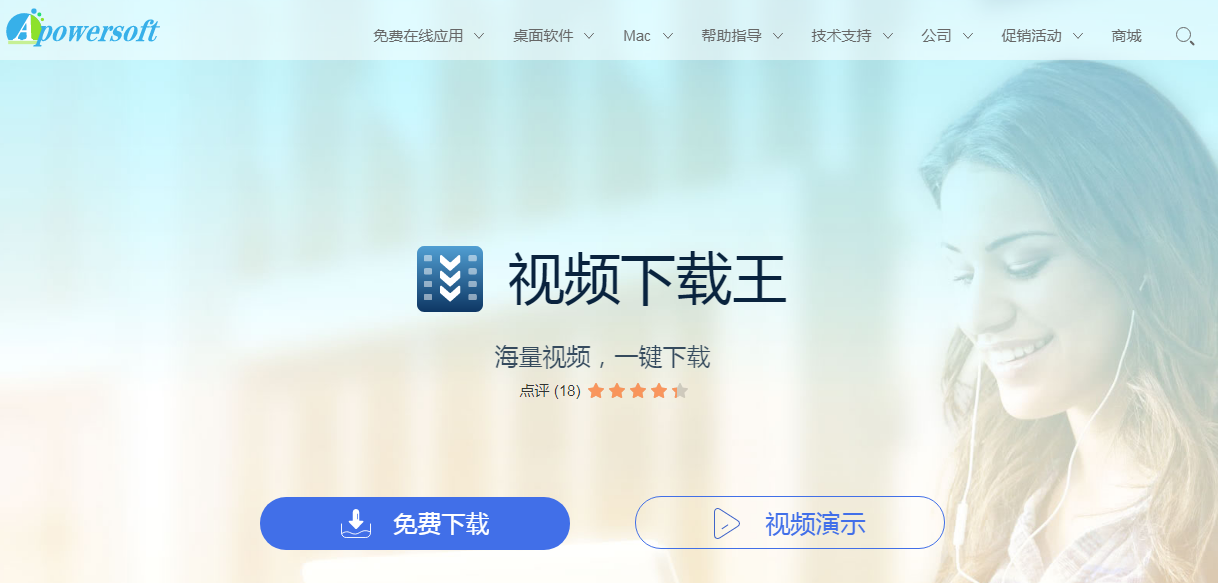This screenshot has width=1218, height=583.
Task: Go to the 商城 store link
Action: point(1126,36)
